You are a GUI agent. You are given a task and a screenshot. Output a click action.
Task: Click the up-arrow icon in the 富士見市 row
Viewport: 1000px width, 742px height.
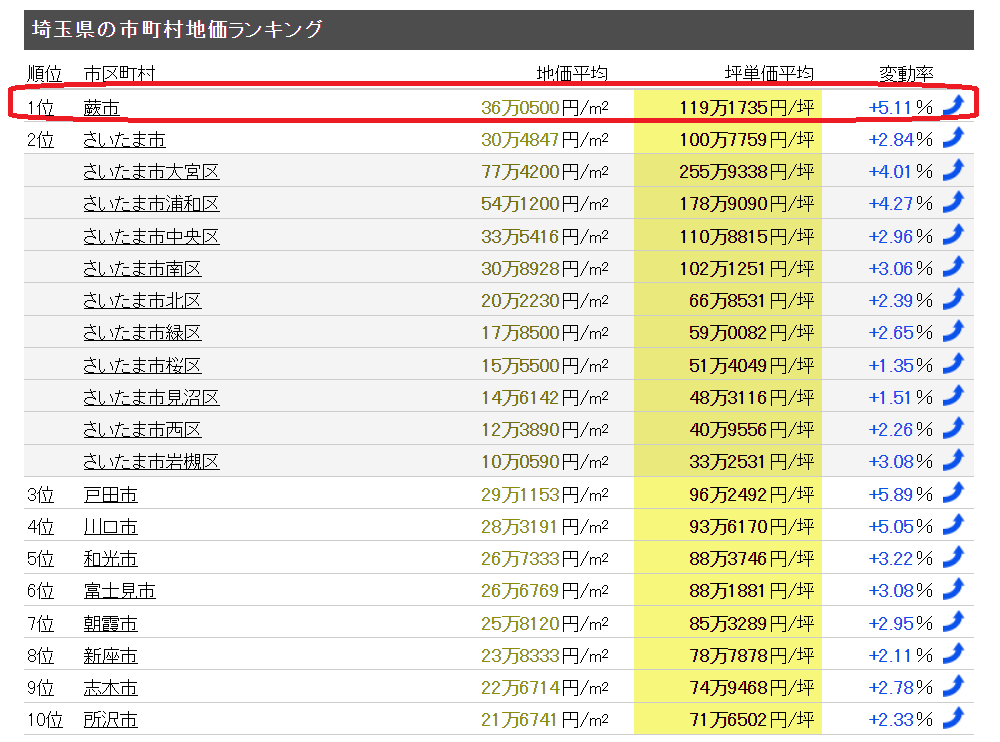[x=953, y=588]
